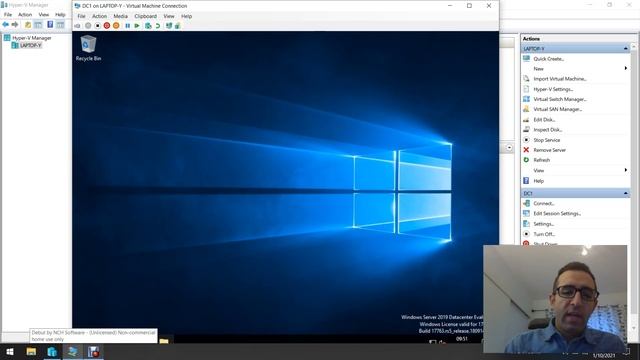The image size is (640, 360).
Task: Click Ctrl+Alt+Del icon in VM Connection toolbar
Action: pyautogui.click(x=77, y=26)
